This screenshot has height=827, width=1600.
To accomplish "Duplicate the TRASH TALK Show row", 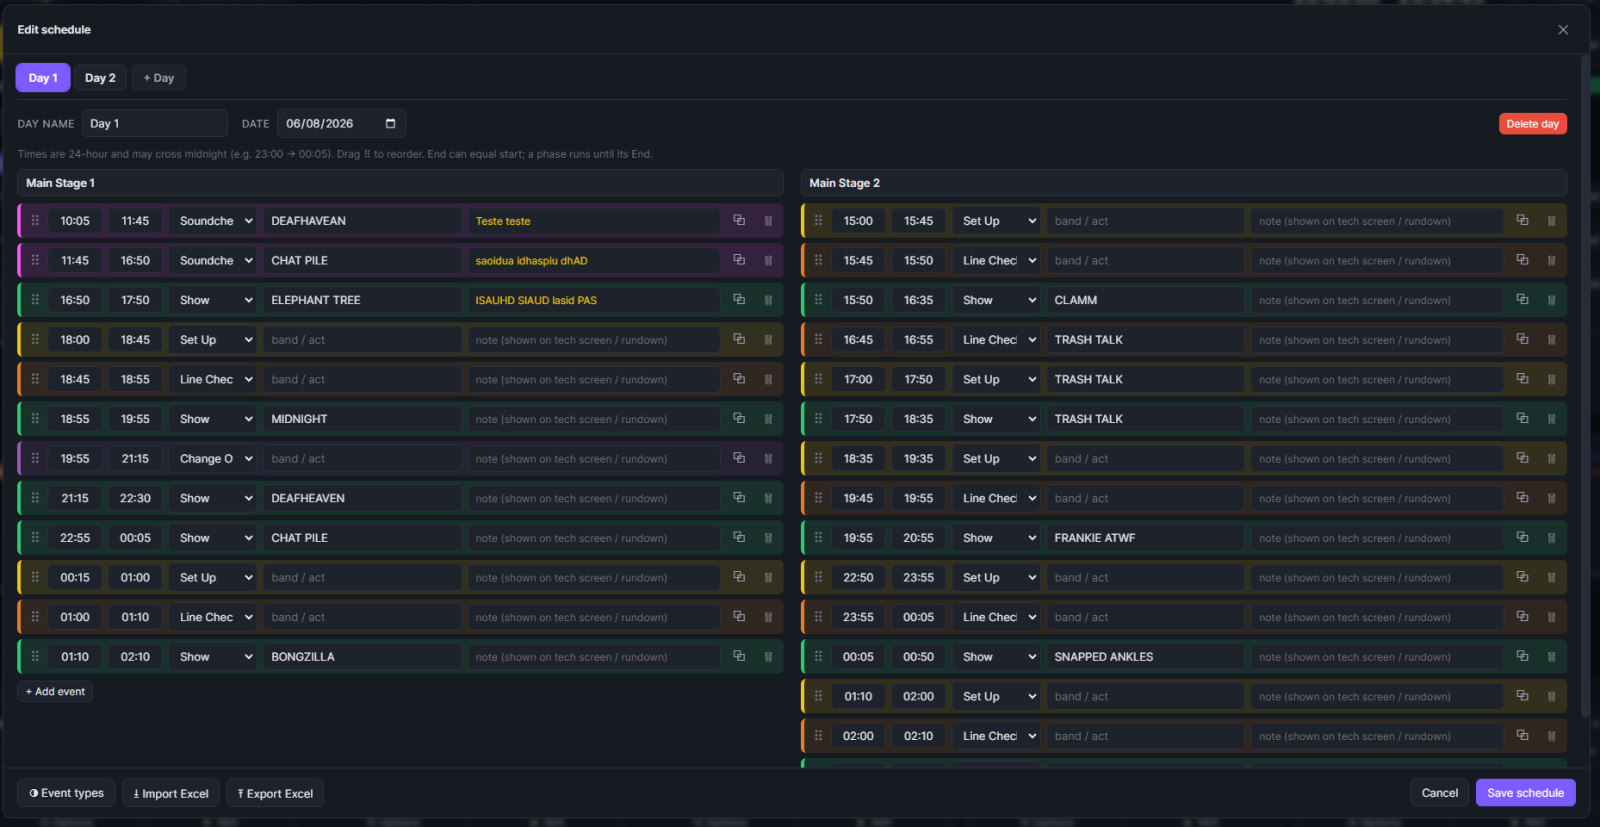I will tap(1522, 419).
